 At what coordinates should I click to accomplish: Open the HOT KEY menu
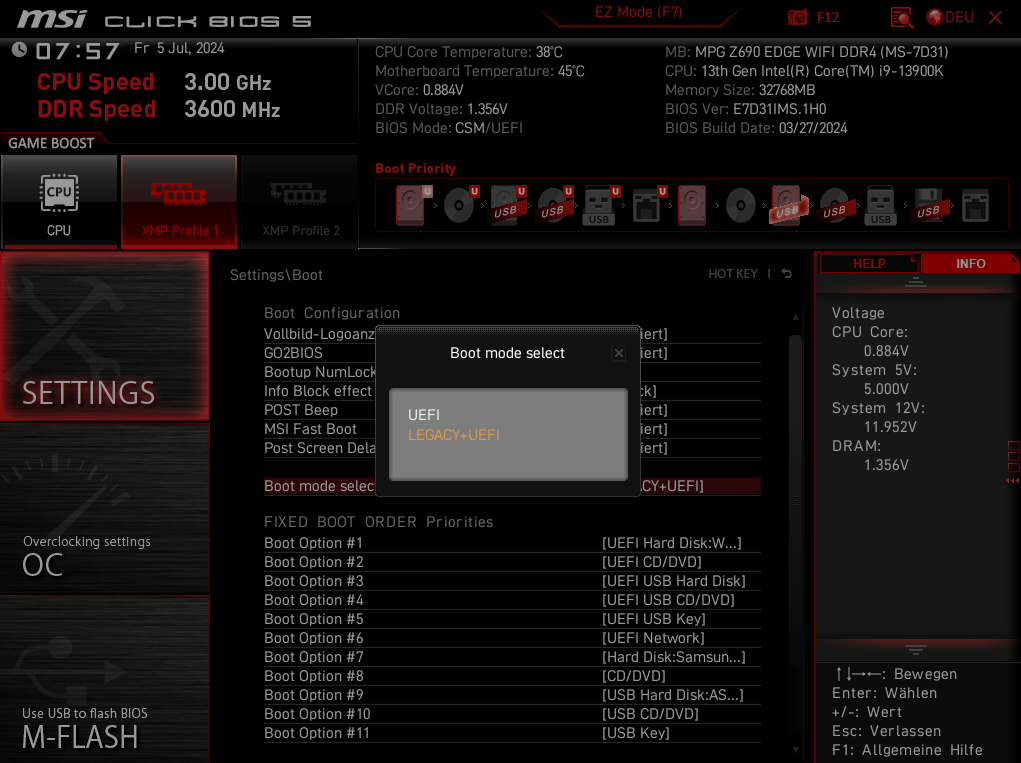click(x=733, y=274)
